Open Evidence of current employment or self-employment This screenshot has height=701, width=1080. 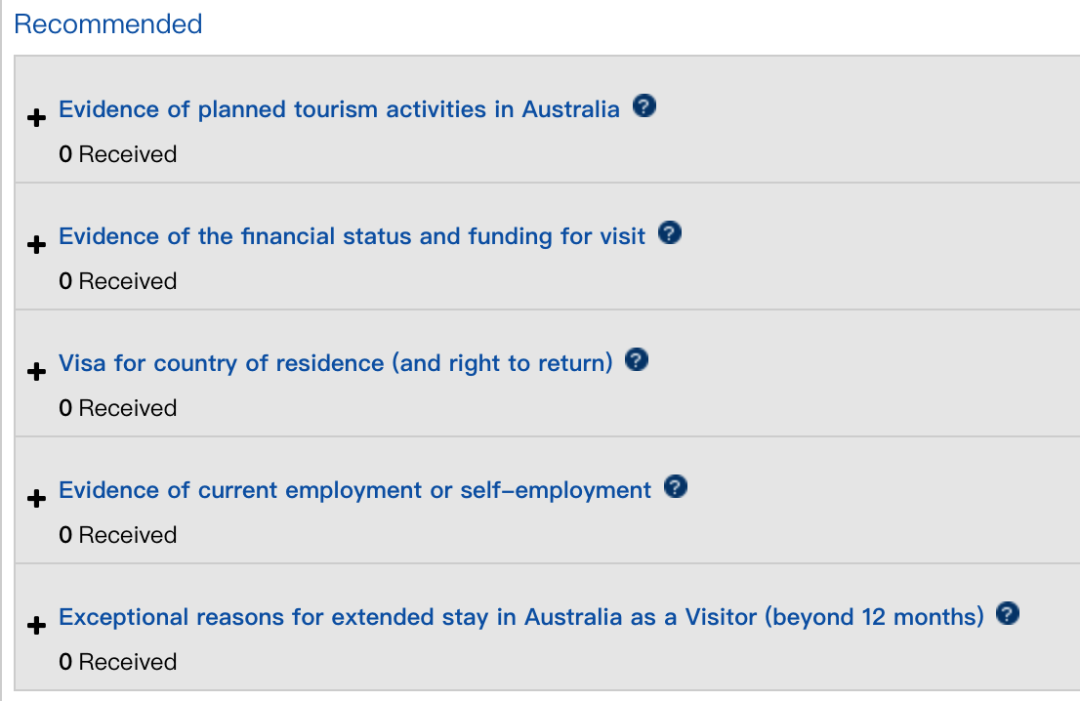coord(355,490)
